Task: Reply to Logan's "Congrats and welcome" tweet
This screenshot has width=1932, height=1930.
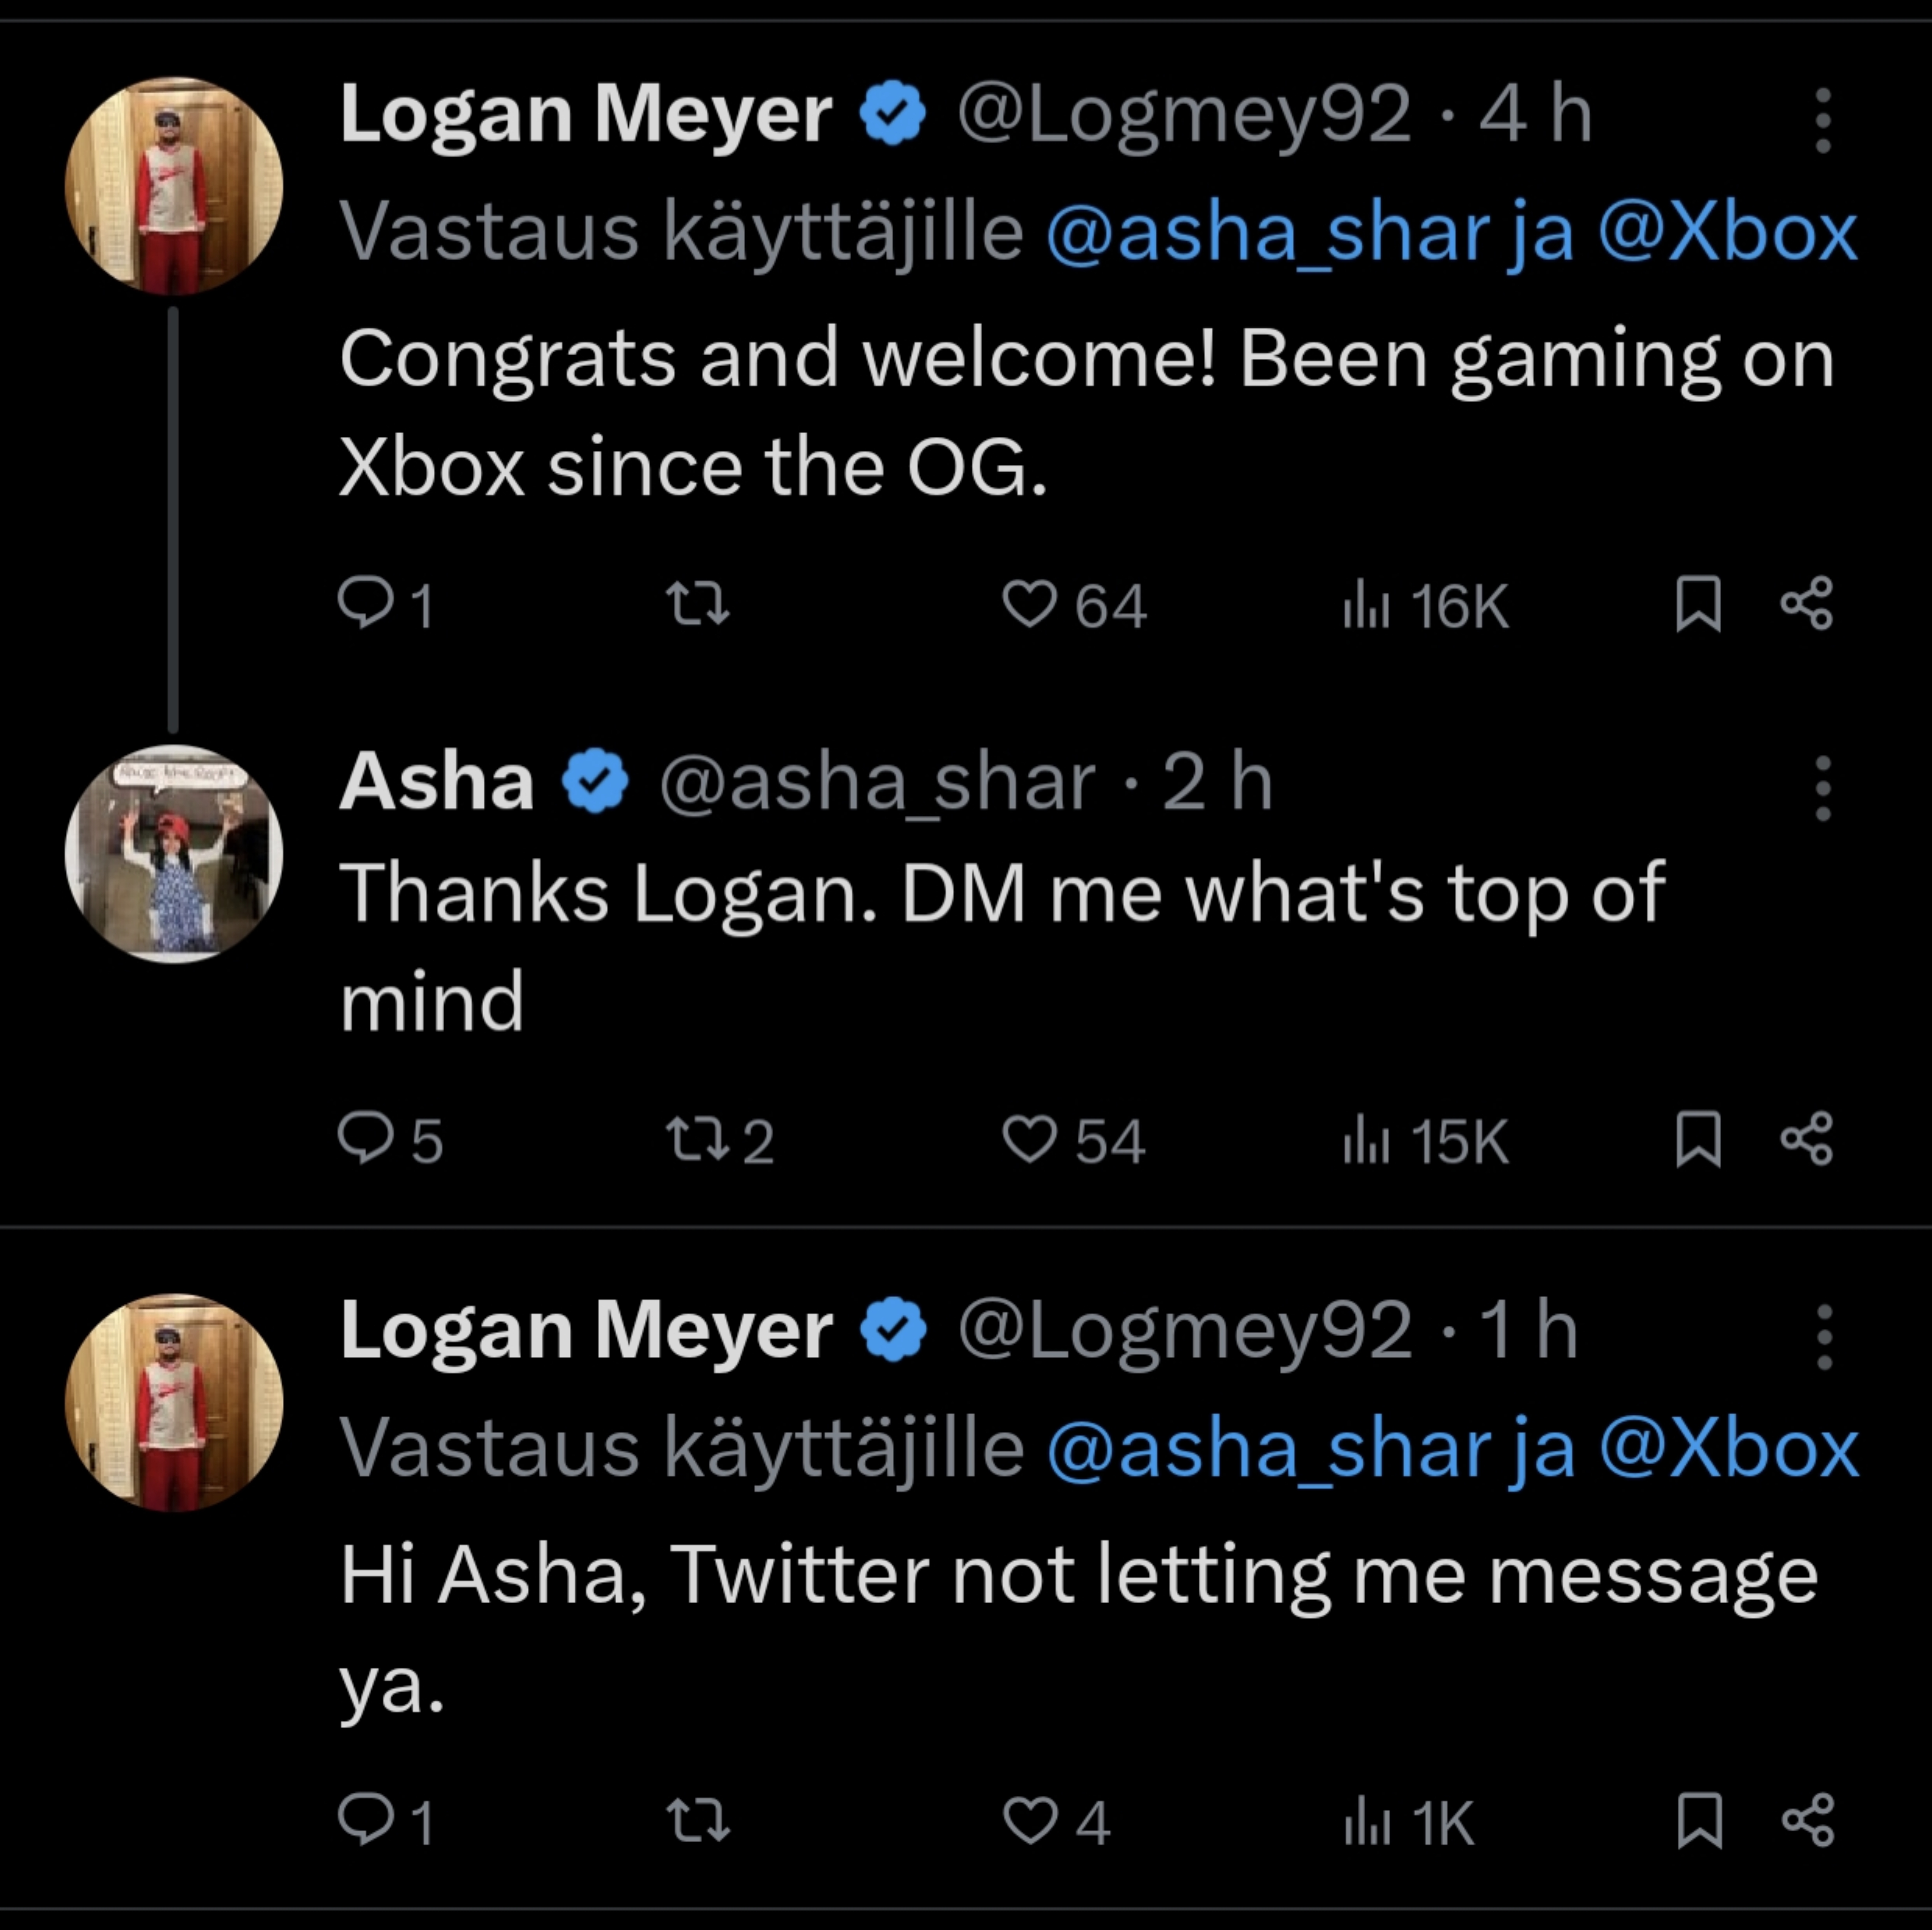Action: click(x=386, y=605)
